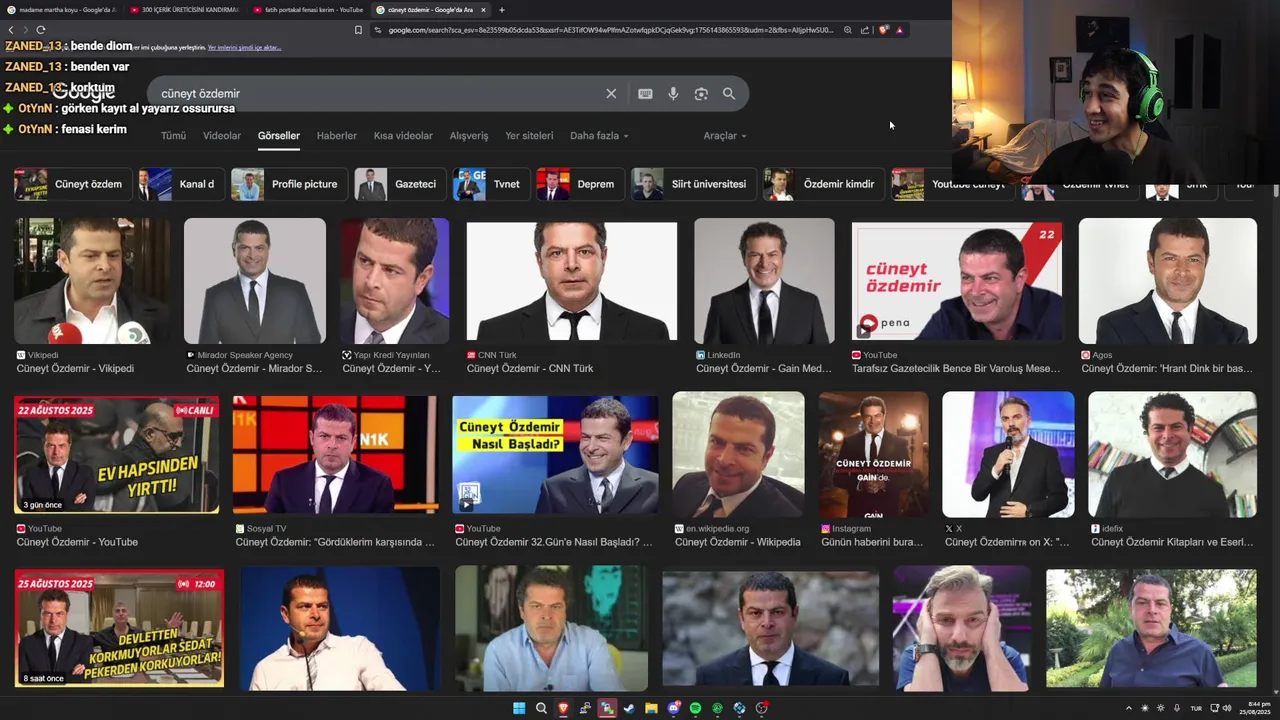Open Windows taskbar search
This screenshot has height=720, width=1280.
coord(541,708)
